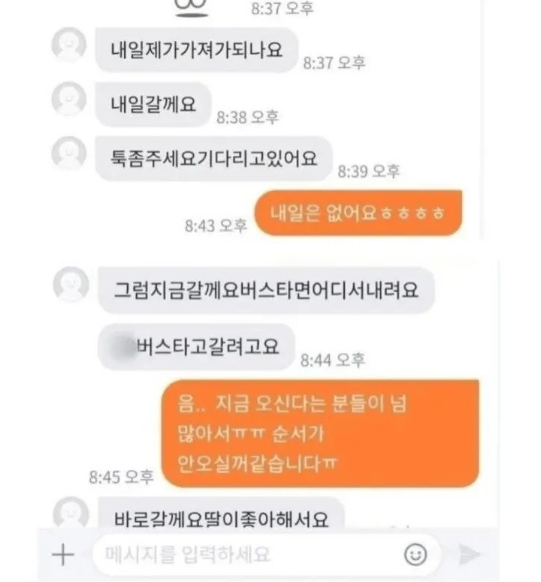
Task: Tap profile avatar next to 내일갈께요
Action: click(69, 99)
